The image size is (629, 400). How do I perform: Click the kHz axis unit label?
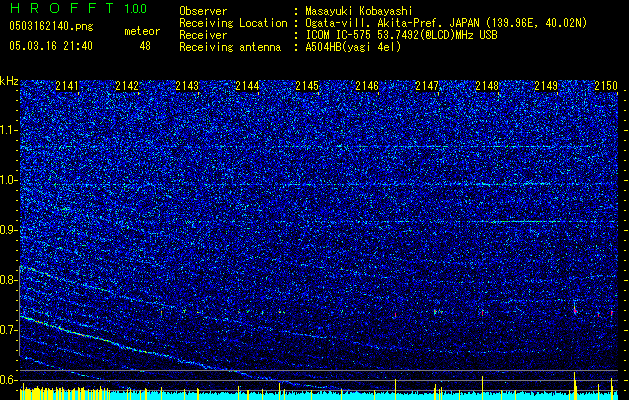[9, 81]
